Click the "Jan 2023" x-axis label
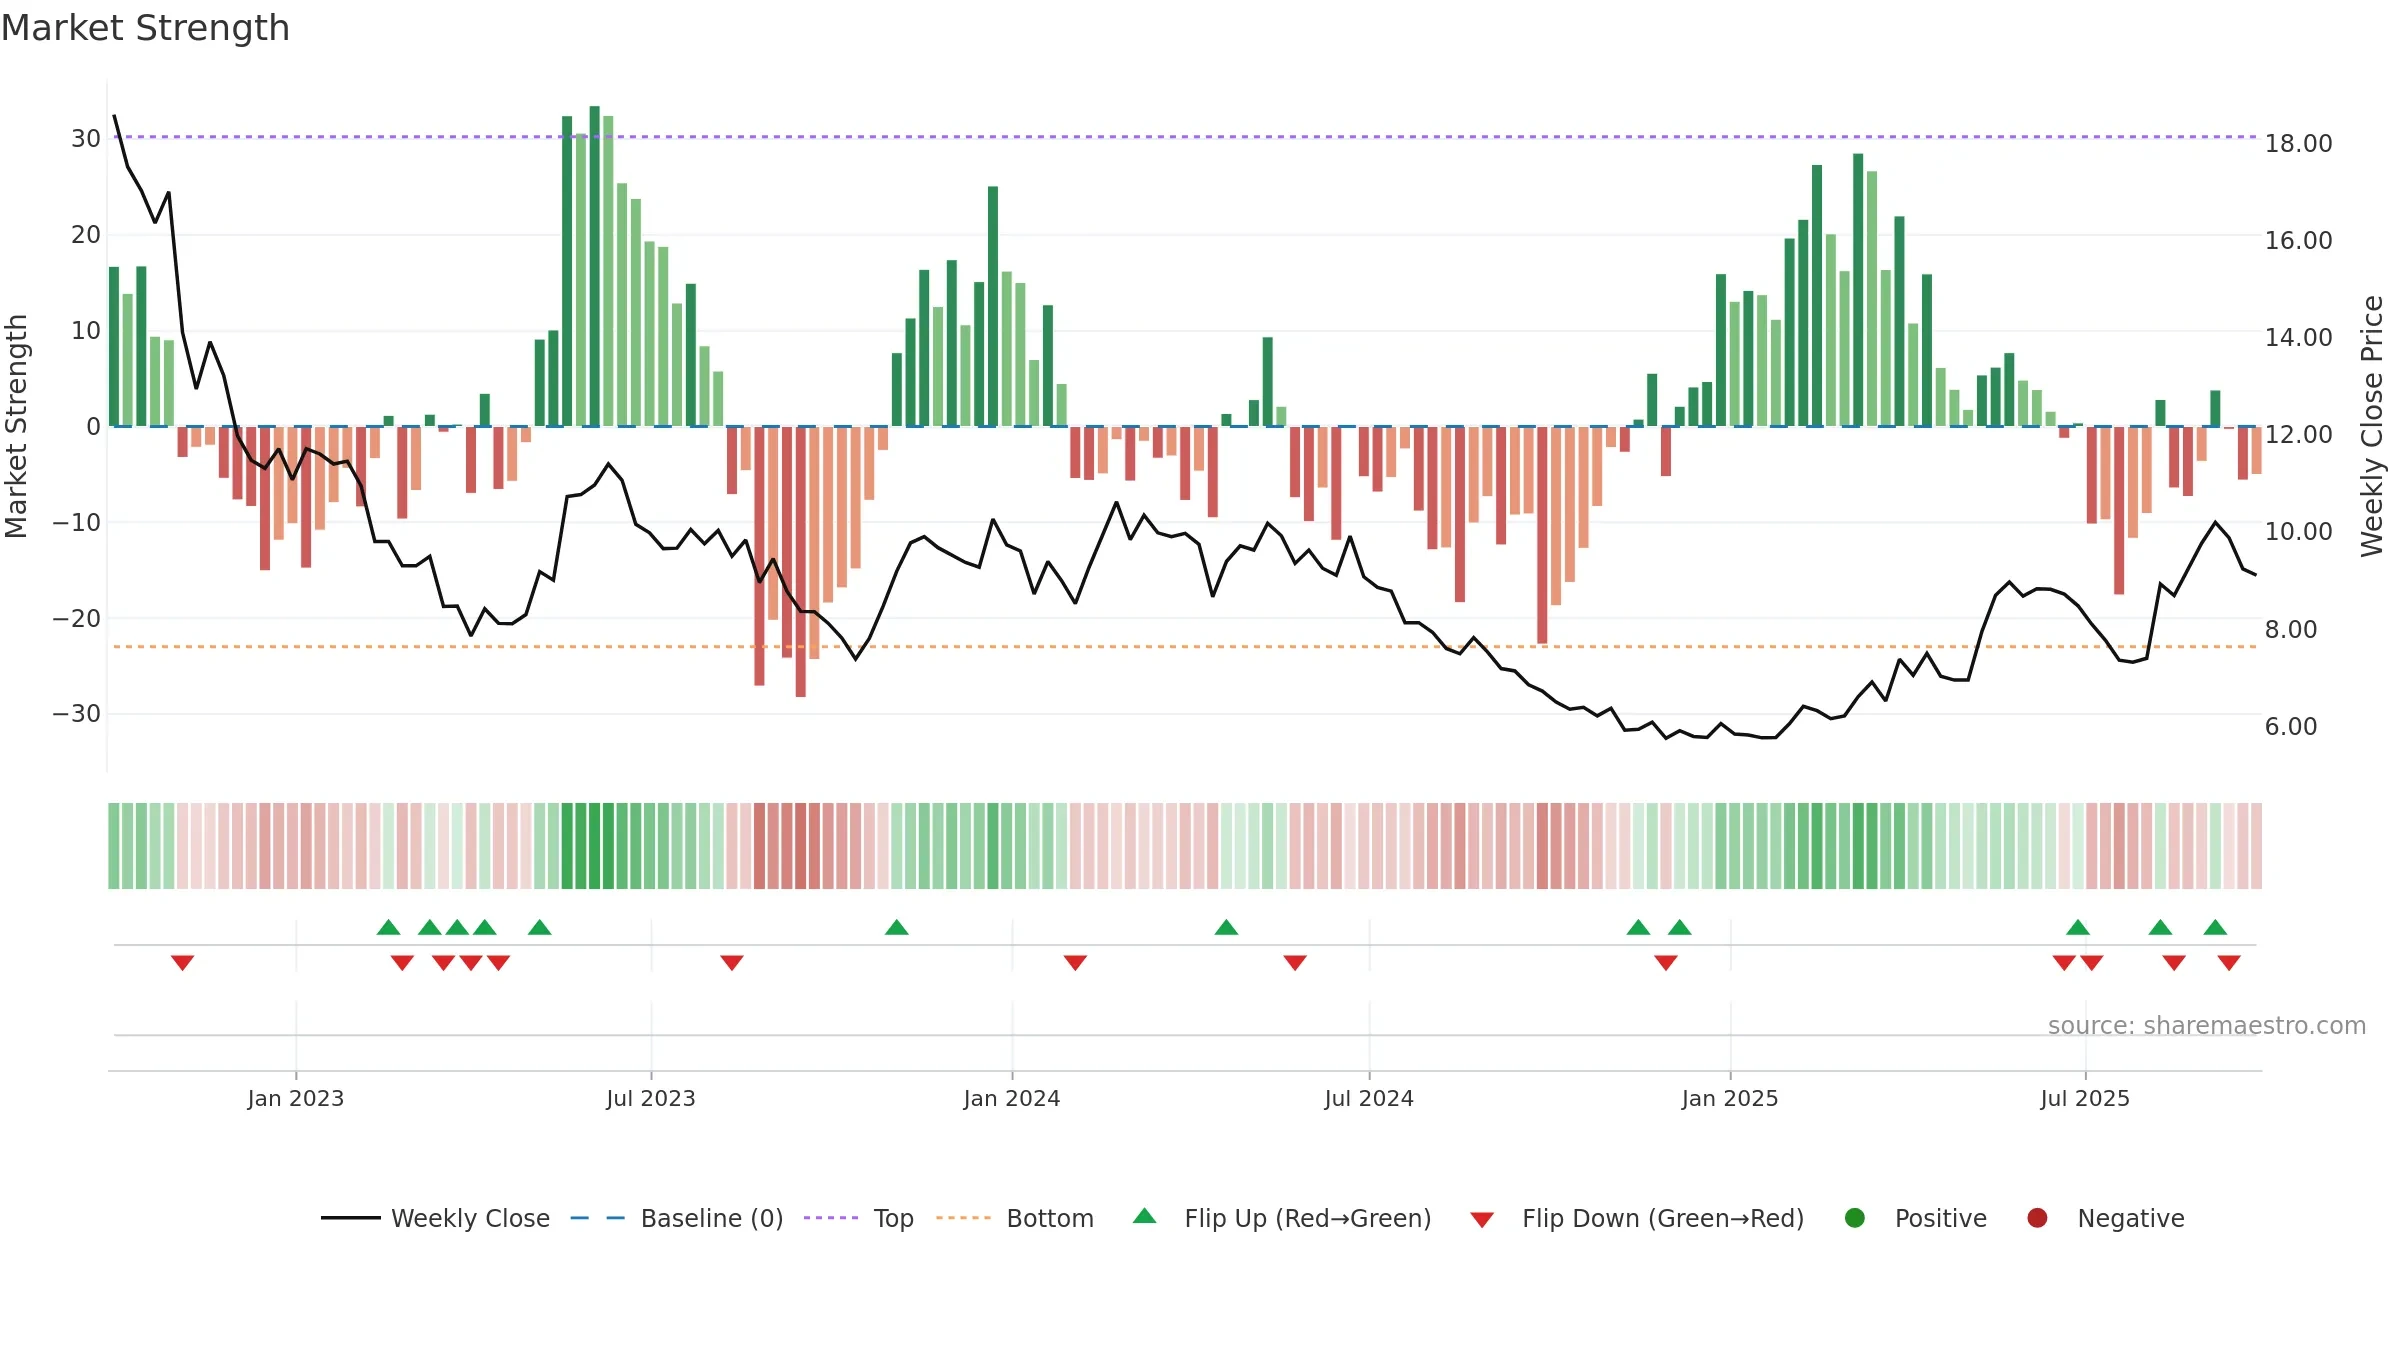The image size is (2400, 1350). tap(296, 1098)
